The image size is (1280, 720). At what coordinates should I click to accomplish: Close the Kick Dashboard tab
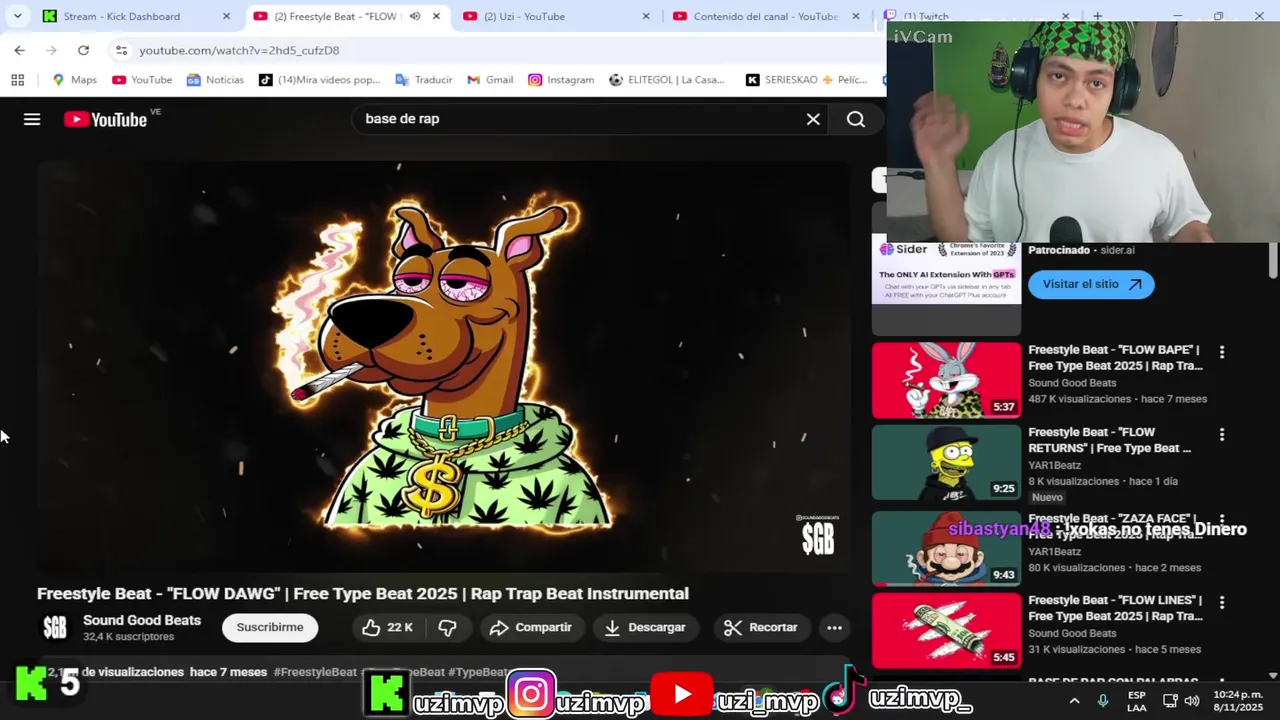tap(226, 16)
